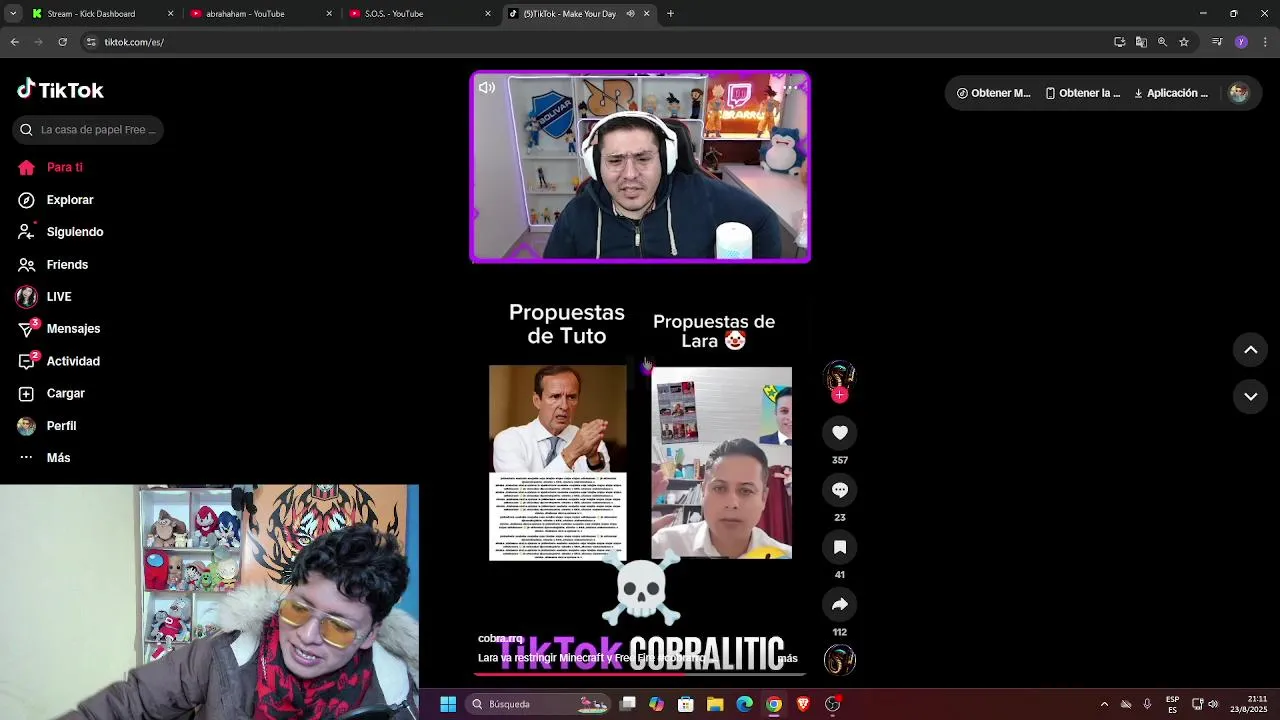Open the Explorar section
The image size is (1280, 720).
pos(56,200)
